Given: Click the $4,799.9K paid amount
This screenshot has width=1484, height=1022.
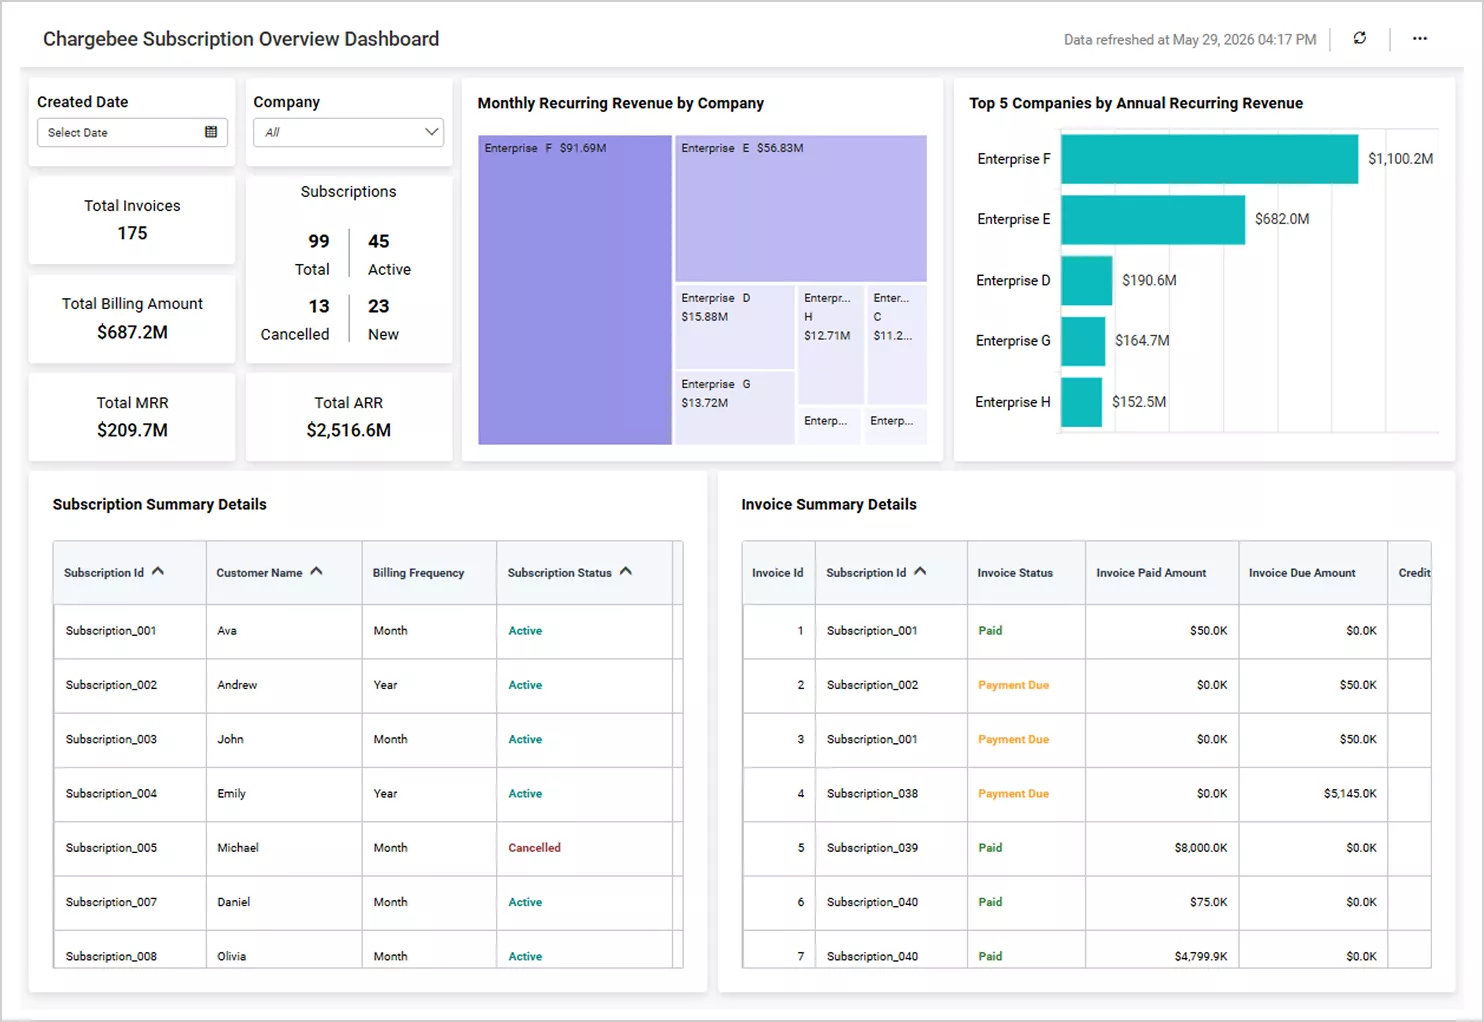Looking at the screenshot, I should 1201,957.
